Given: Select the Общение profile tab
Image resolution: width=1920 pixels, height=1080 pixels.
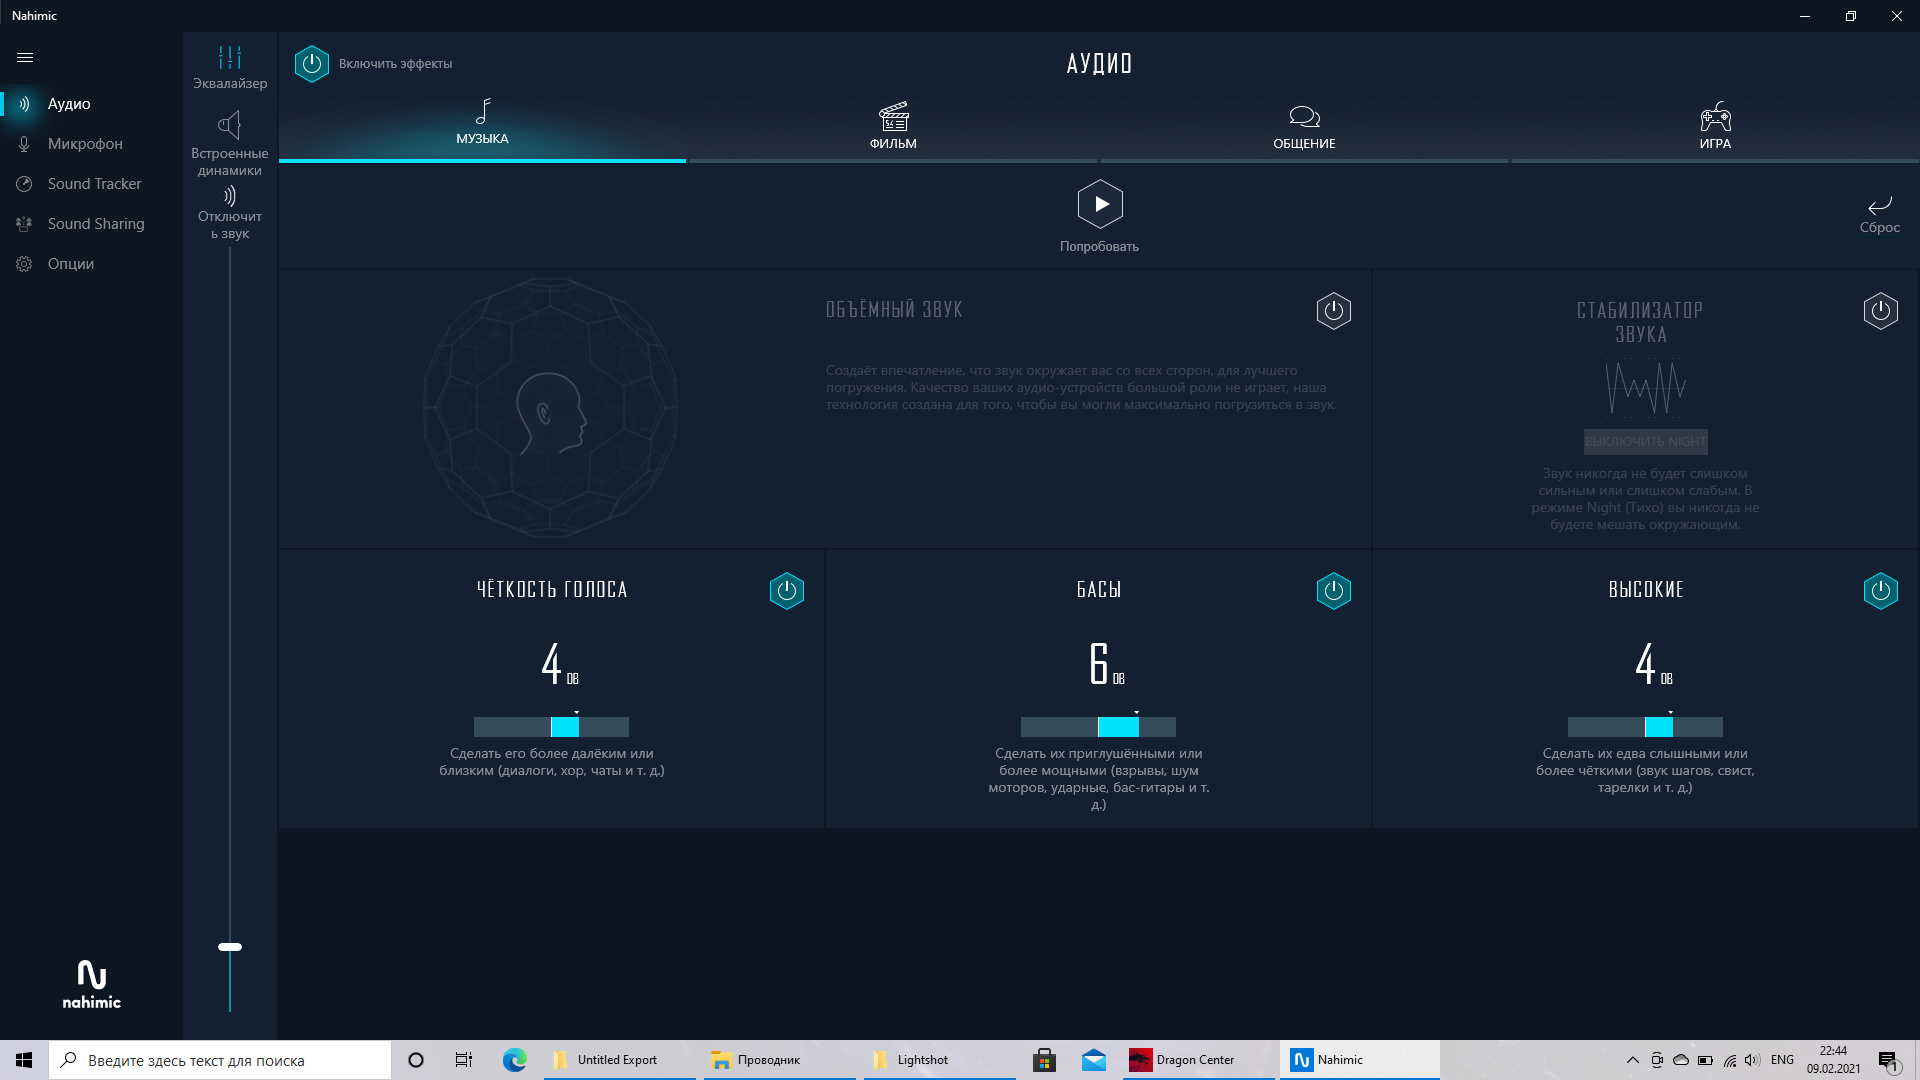Looking at the screenshot, I should pyautogui.click(x=1304, y=126).
